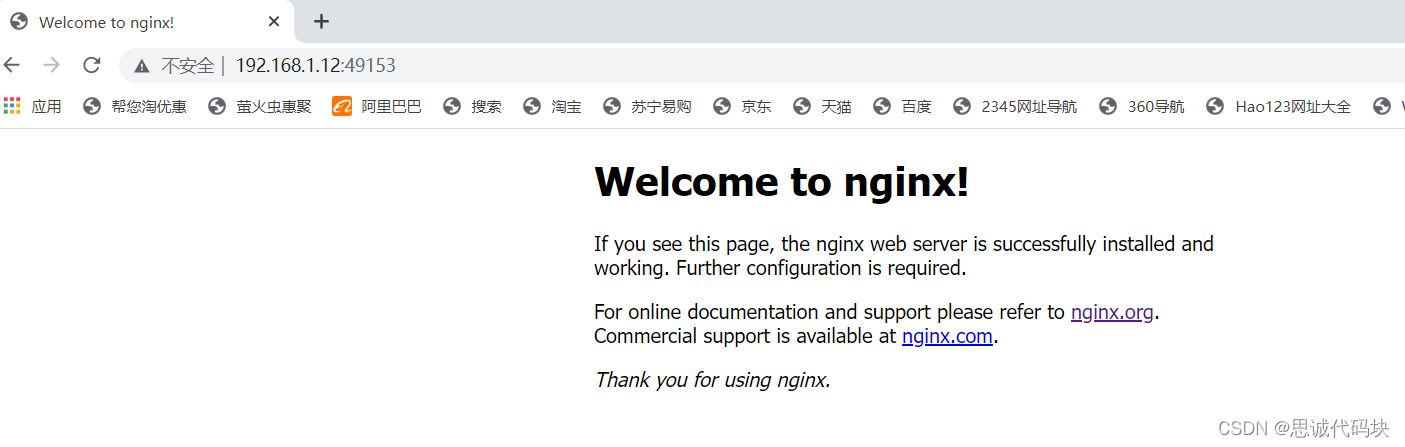
Task: Open the 百度 bookmark
Action: coord(903,106)
